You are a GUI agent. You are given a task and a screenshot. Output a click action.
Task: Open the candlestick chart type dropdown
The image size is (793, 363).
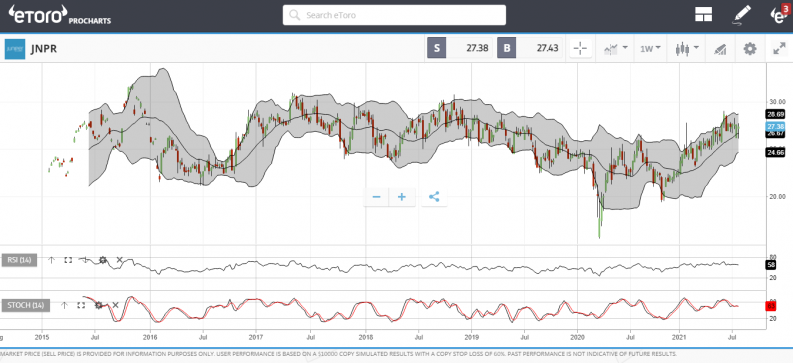(x=687, y=49)
